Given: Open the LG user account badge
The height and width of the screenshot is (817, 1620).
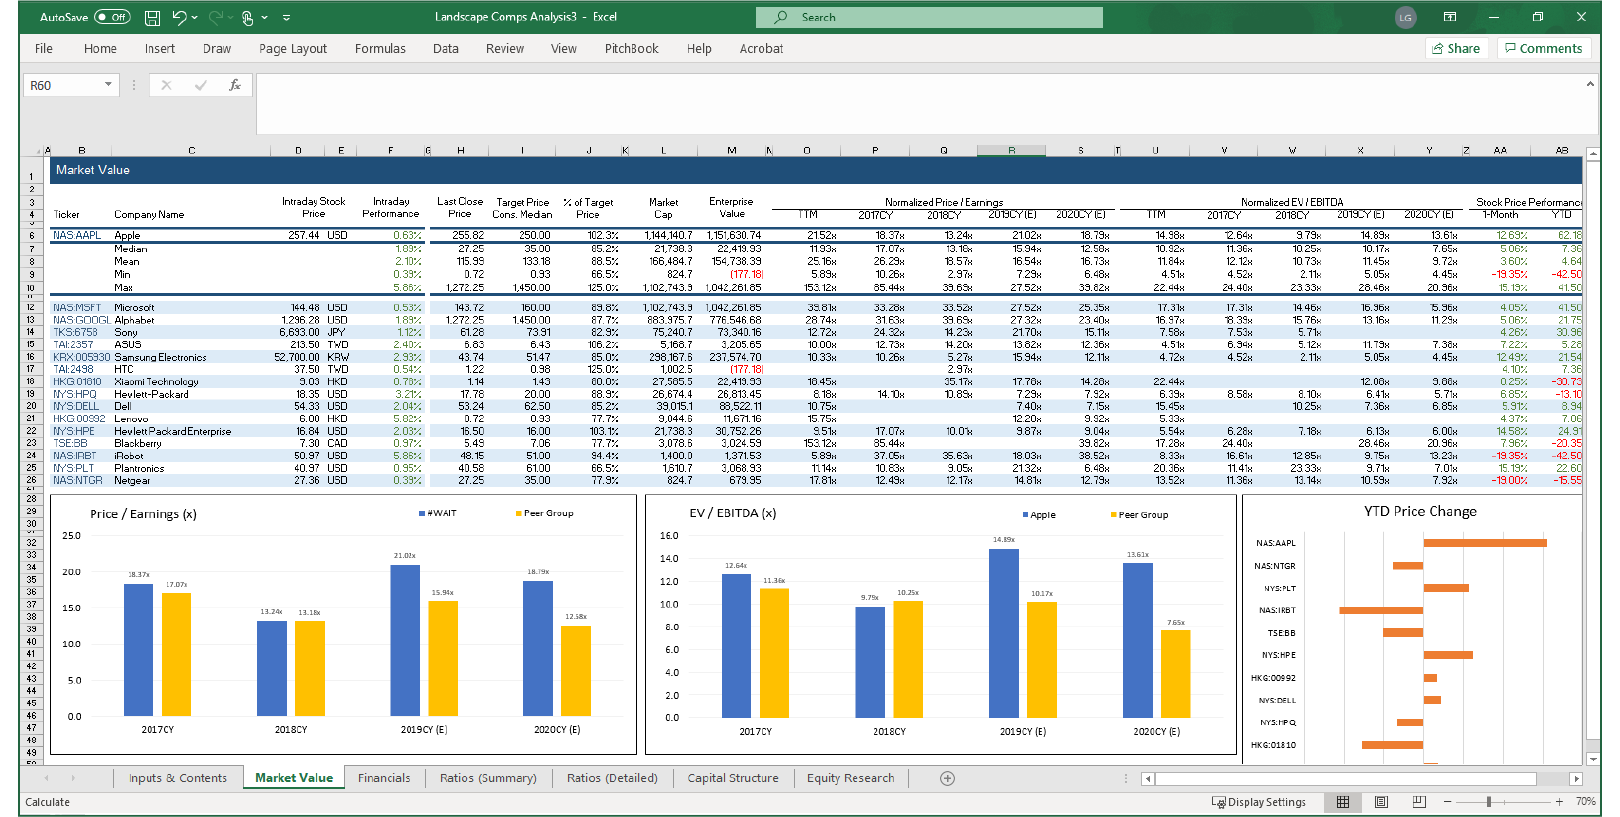Looking at the screenshot, I should pyautogui.click(x=1405, y=17).
